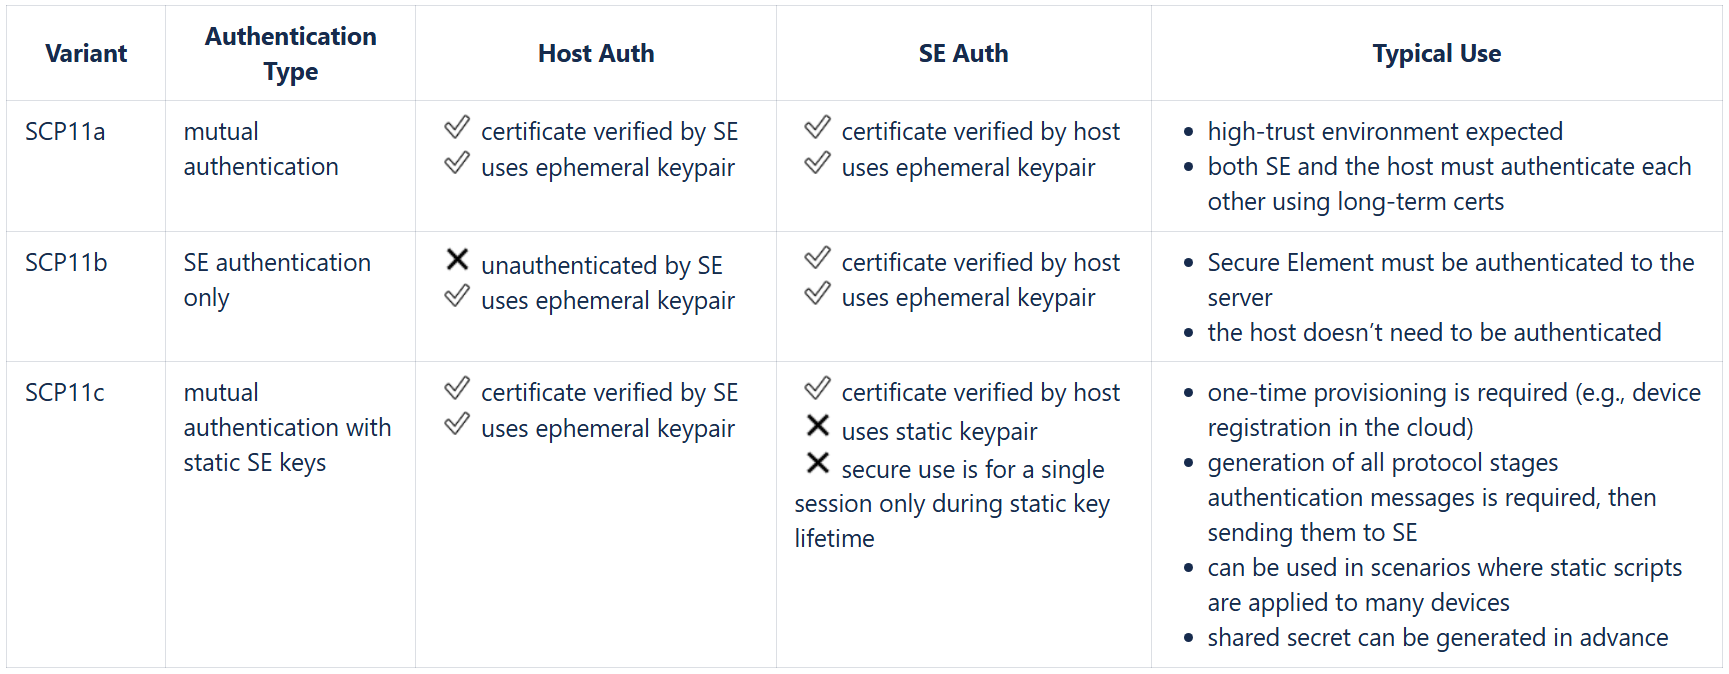Select the SCP11a variant cell
This screenshot has height=674, width=1729.
(65, 132)
